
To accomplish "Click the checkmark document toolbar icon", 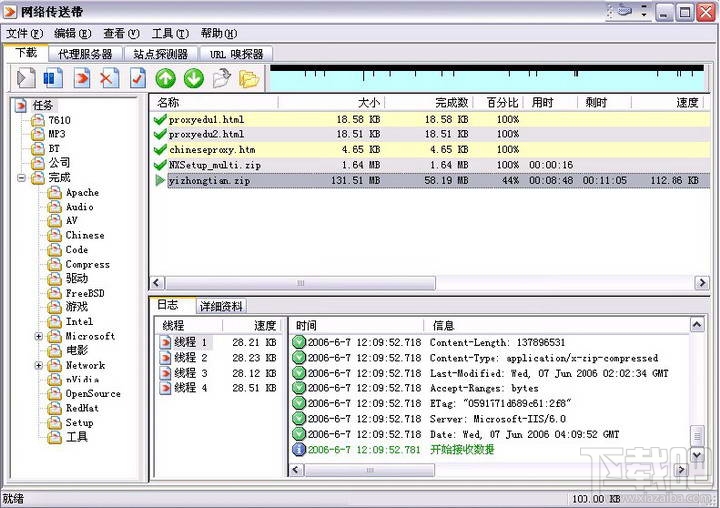I will (137, 78).
